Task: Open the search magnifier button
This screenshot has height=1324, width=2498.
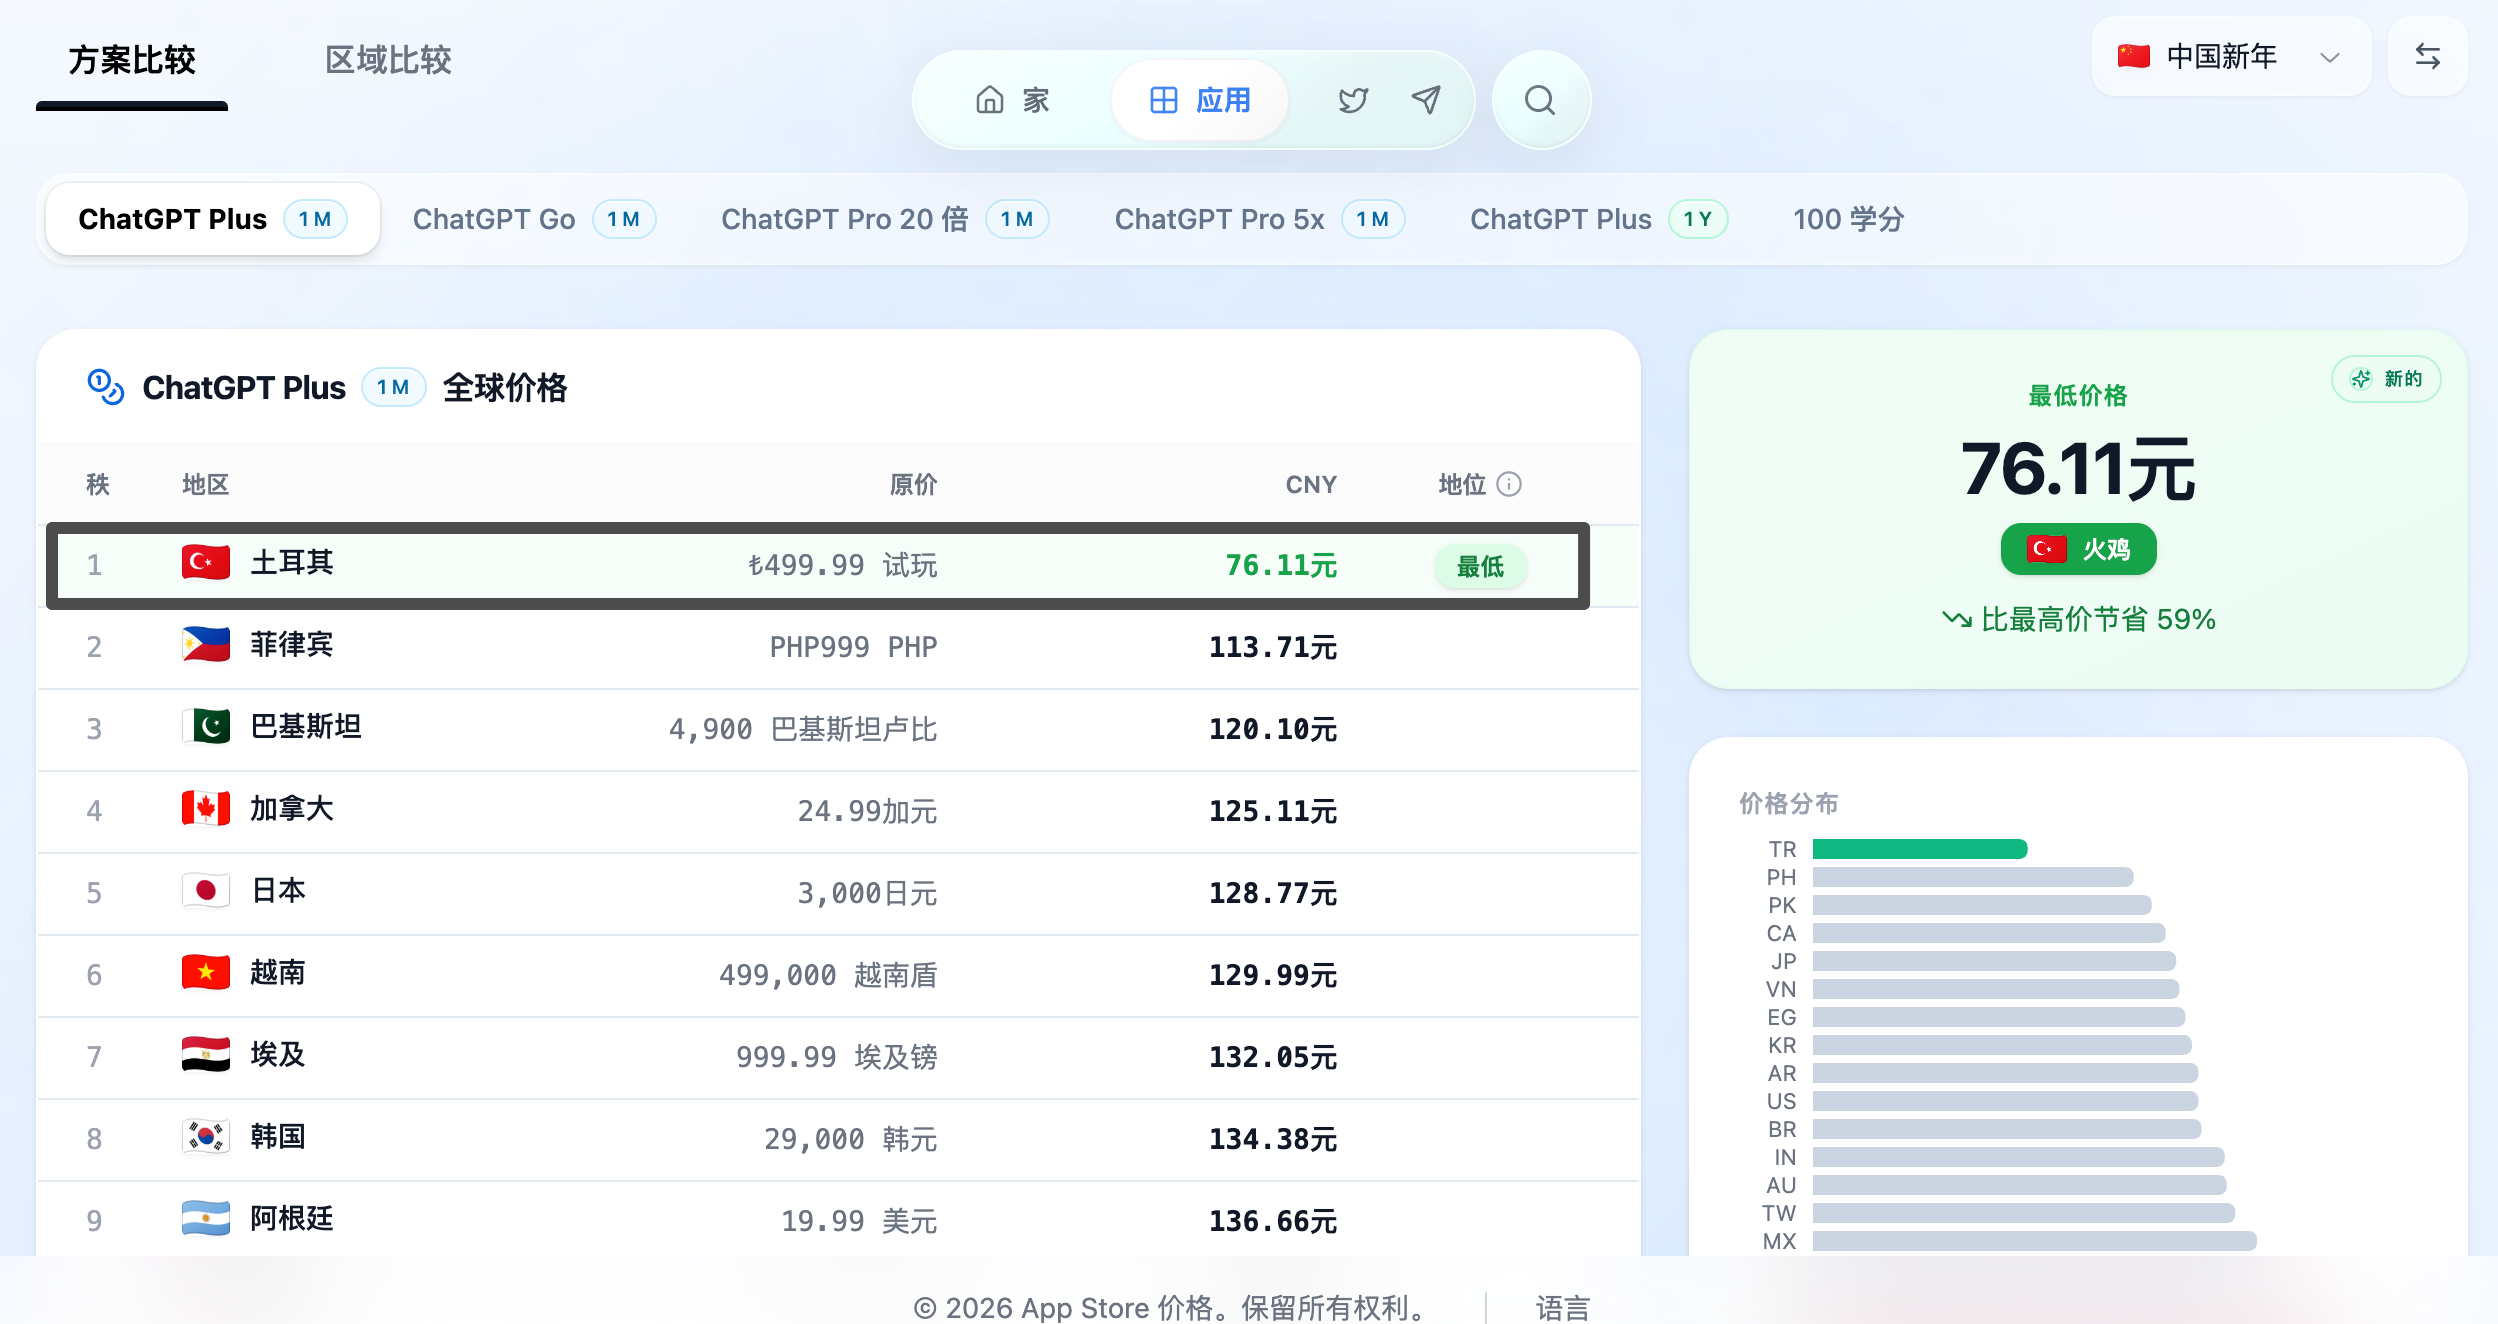Action: tap(1540, 100)
